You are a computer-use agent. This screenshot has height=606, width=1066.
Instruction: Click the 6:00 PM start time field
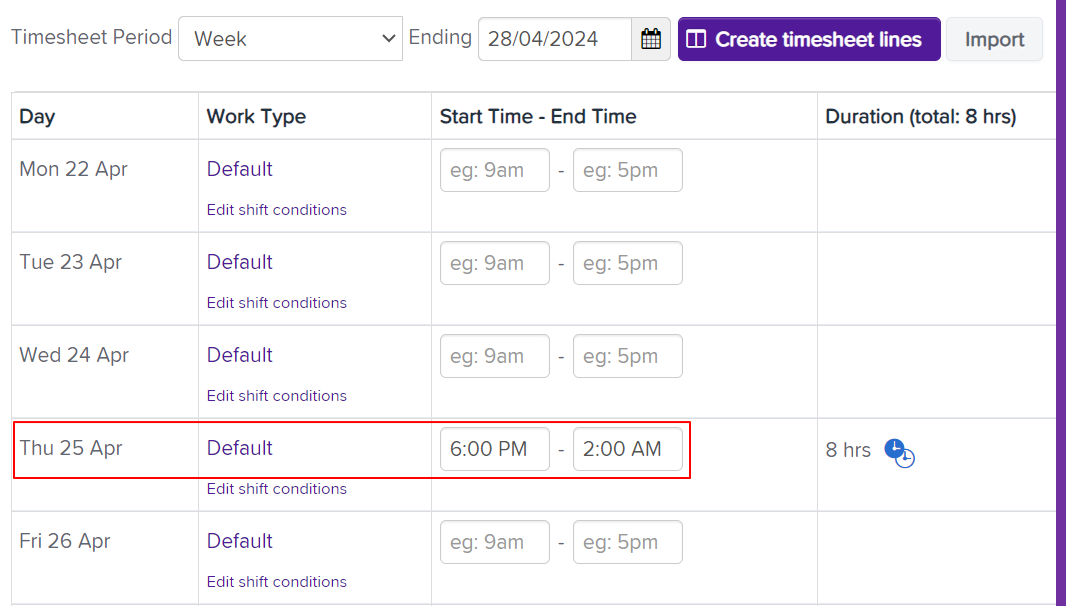click(x=494, y=449)
